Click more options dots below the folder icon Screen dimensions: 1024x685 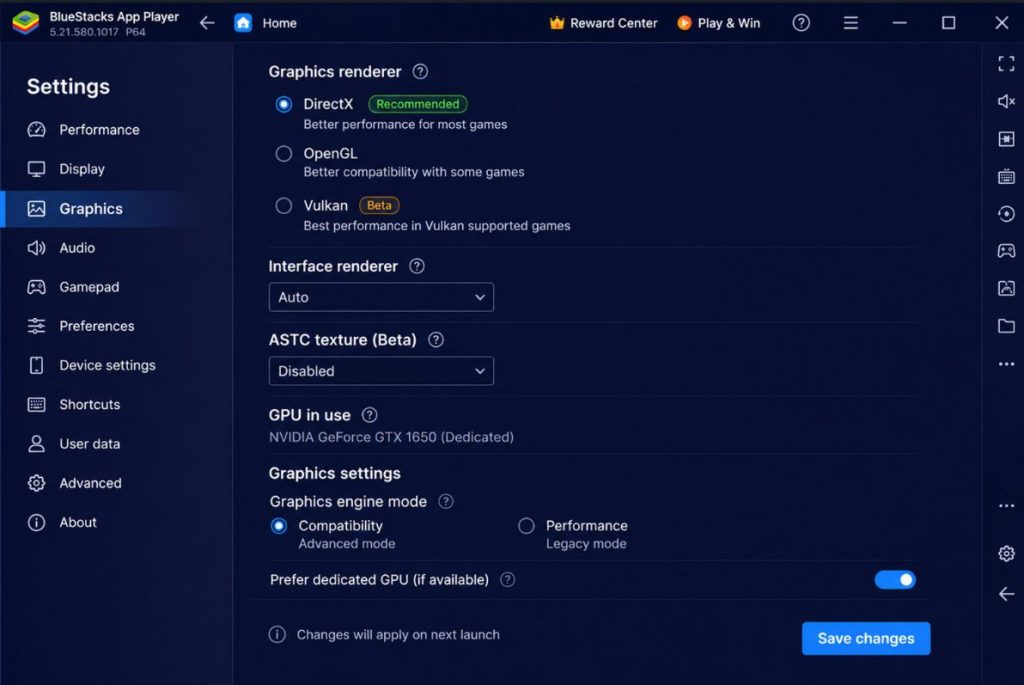pyautogui.click(x=1006, y=364)
